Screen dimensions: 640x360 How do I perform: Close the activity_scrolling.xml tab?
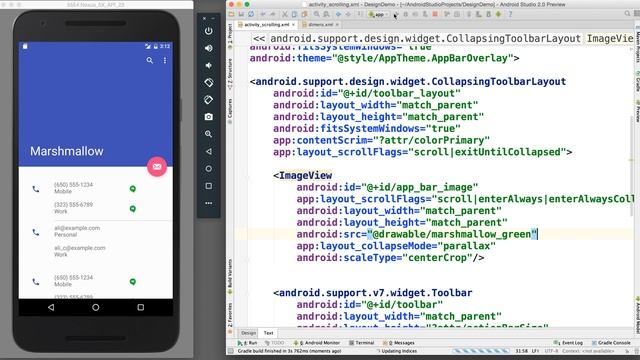293,24
